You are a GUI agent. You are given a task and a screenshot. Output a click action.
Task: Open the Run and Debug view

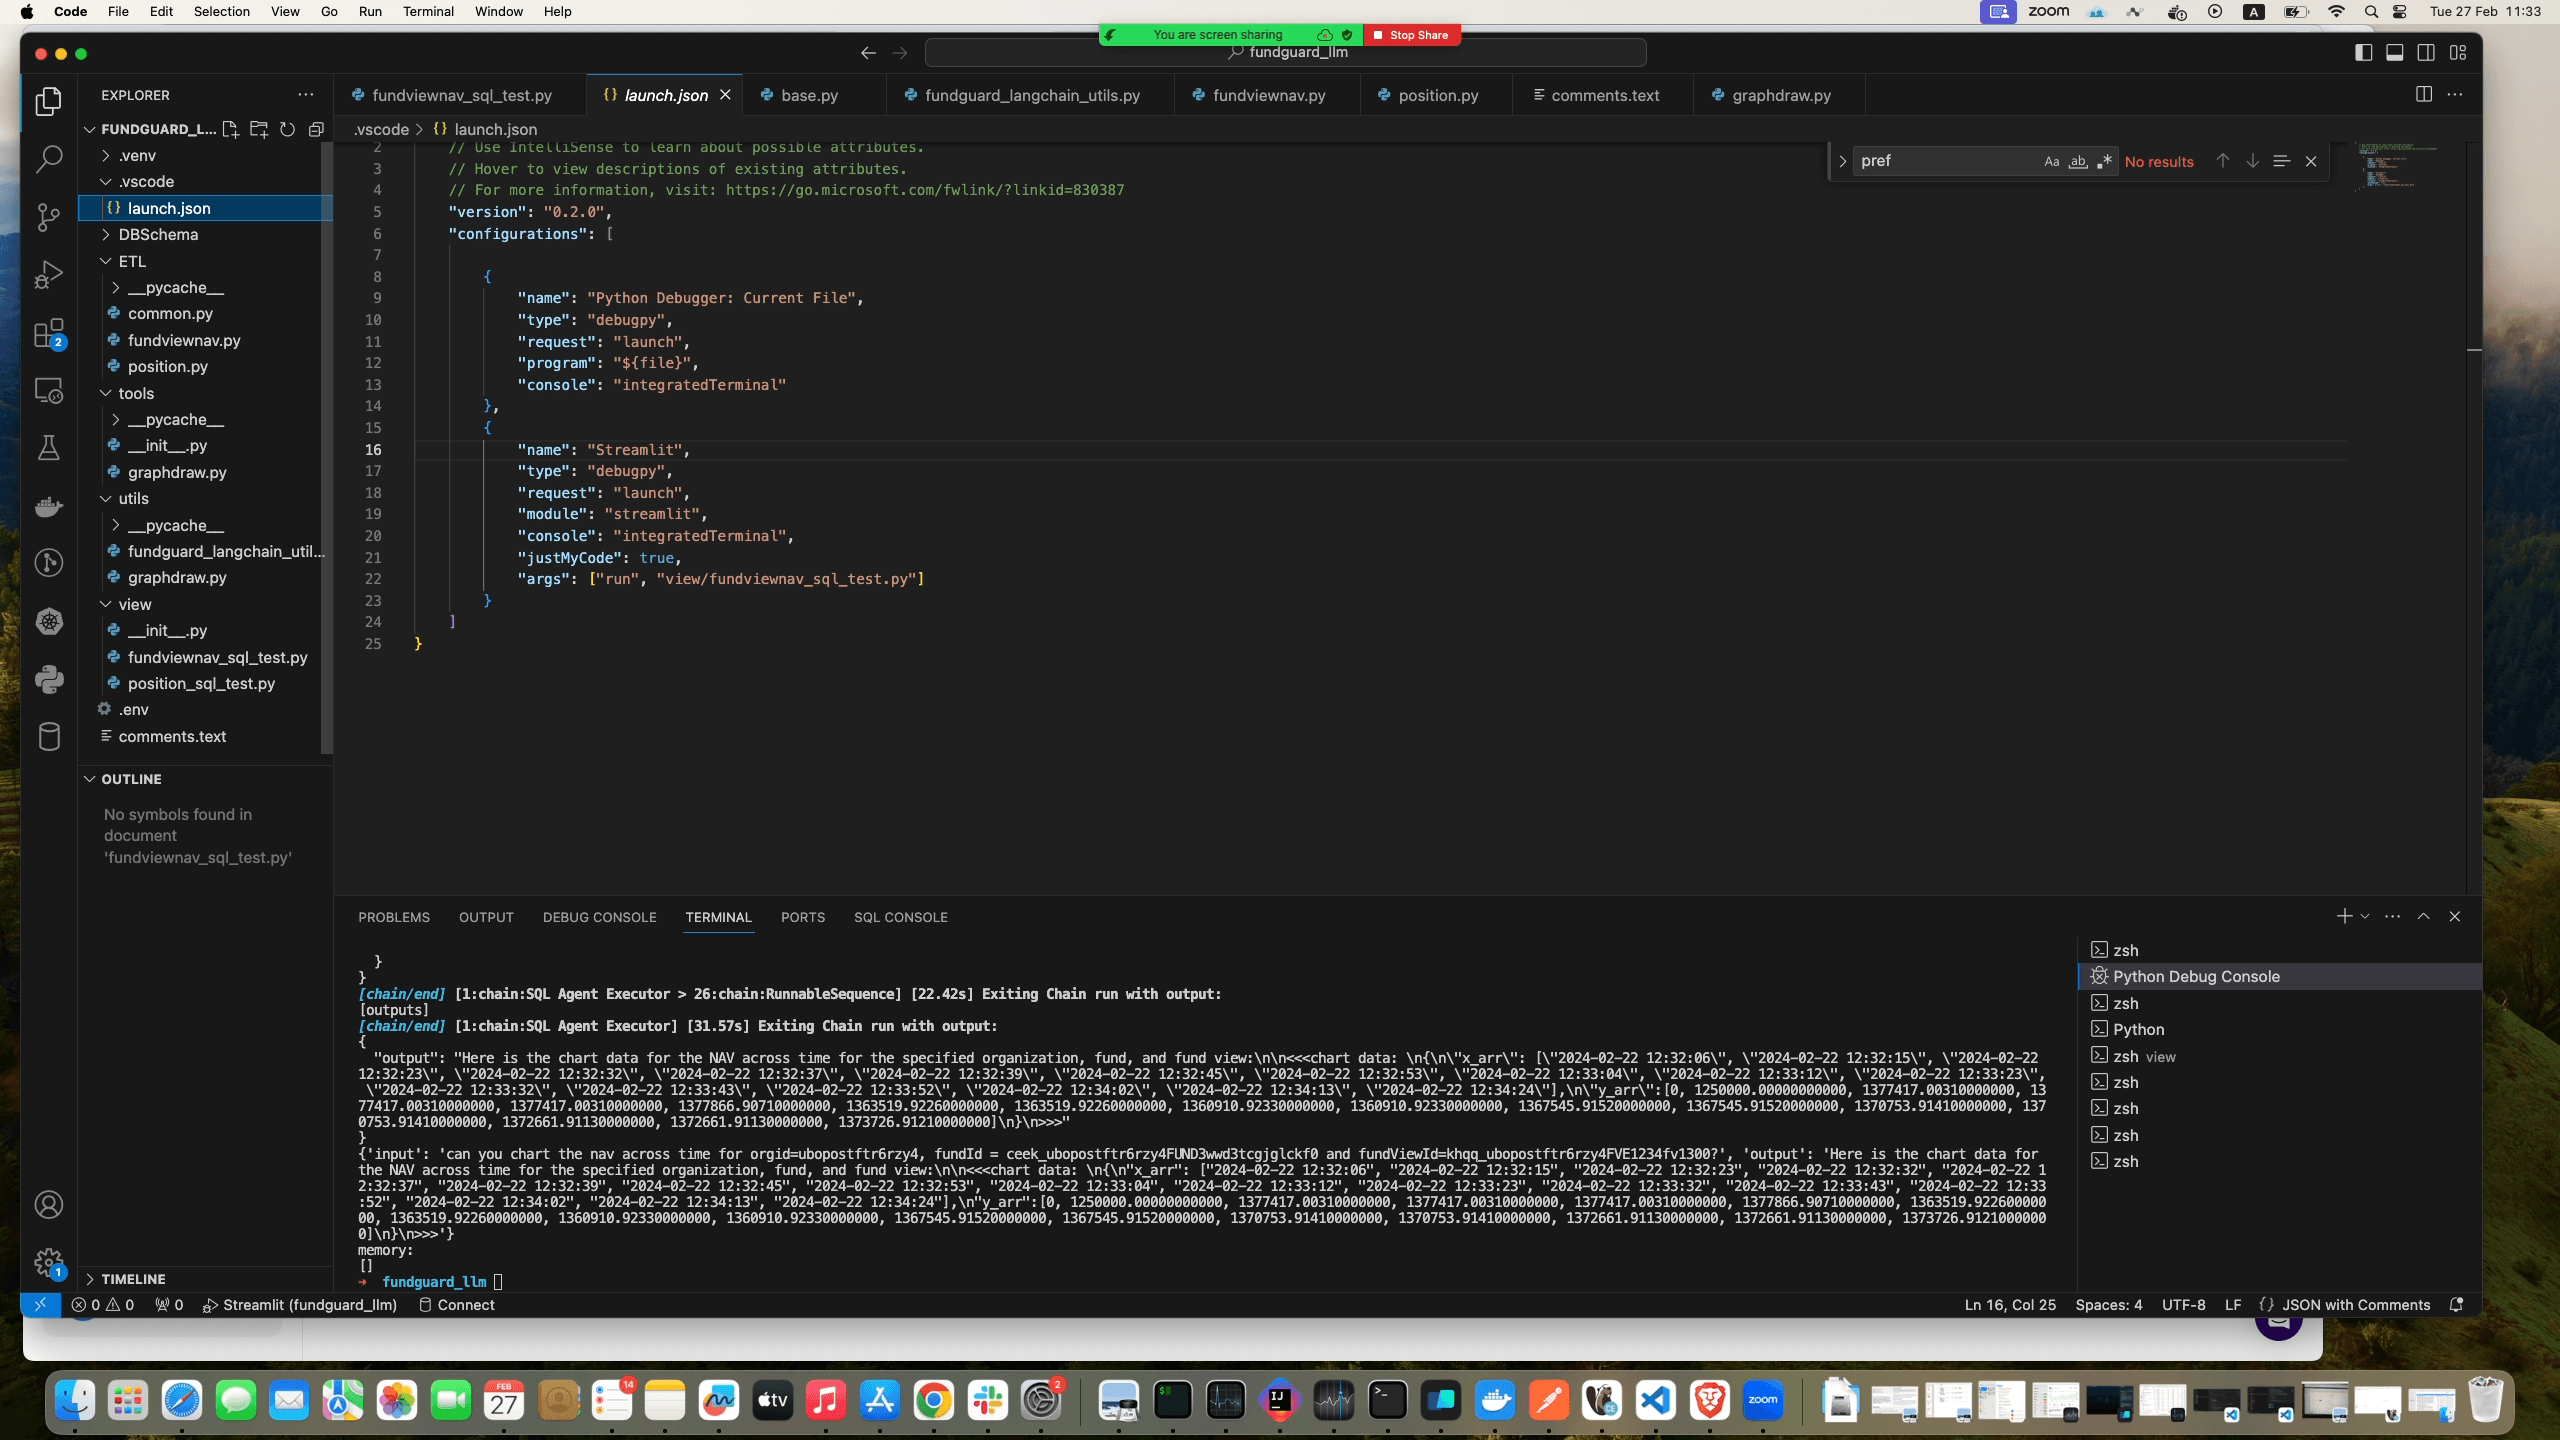pos(49,275)
